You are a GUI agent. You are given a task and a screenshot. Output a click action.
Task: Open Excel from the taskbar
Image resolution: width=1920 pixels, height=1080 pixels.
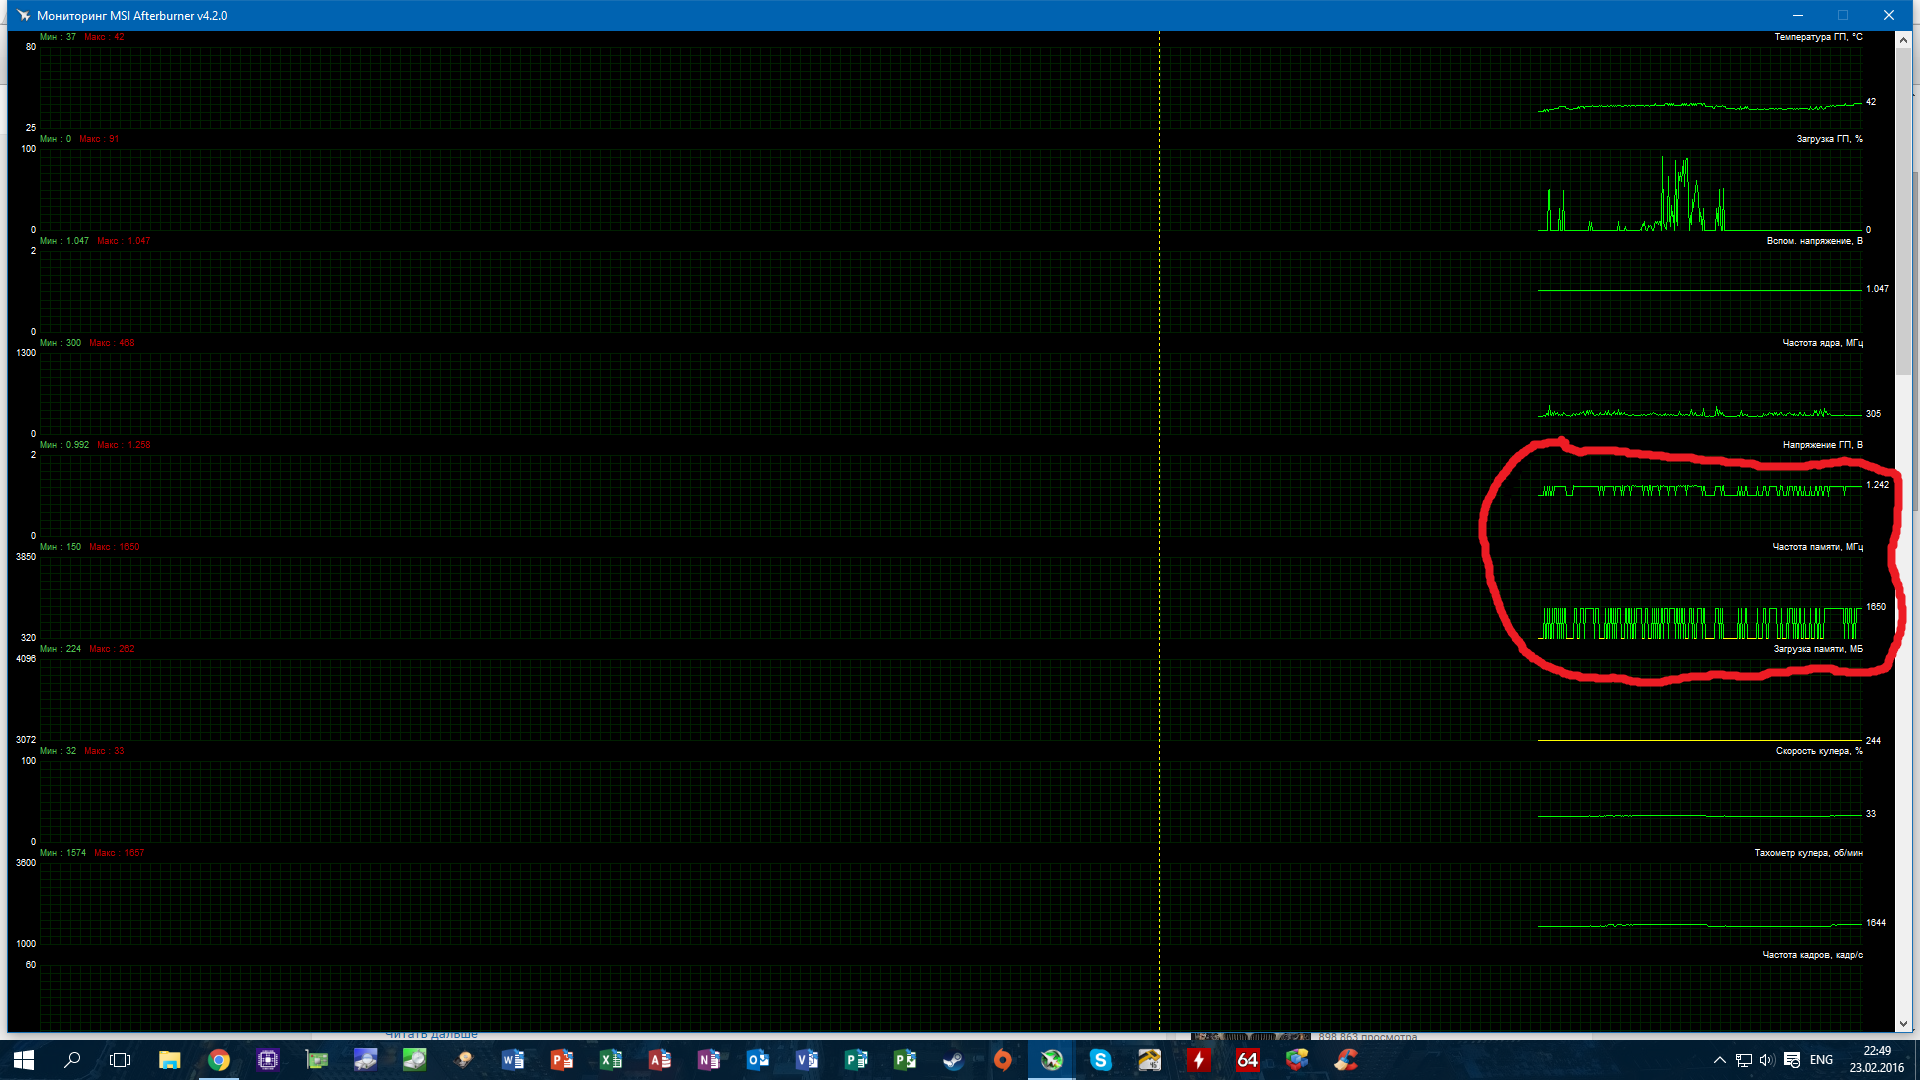(610, 1060)
